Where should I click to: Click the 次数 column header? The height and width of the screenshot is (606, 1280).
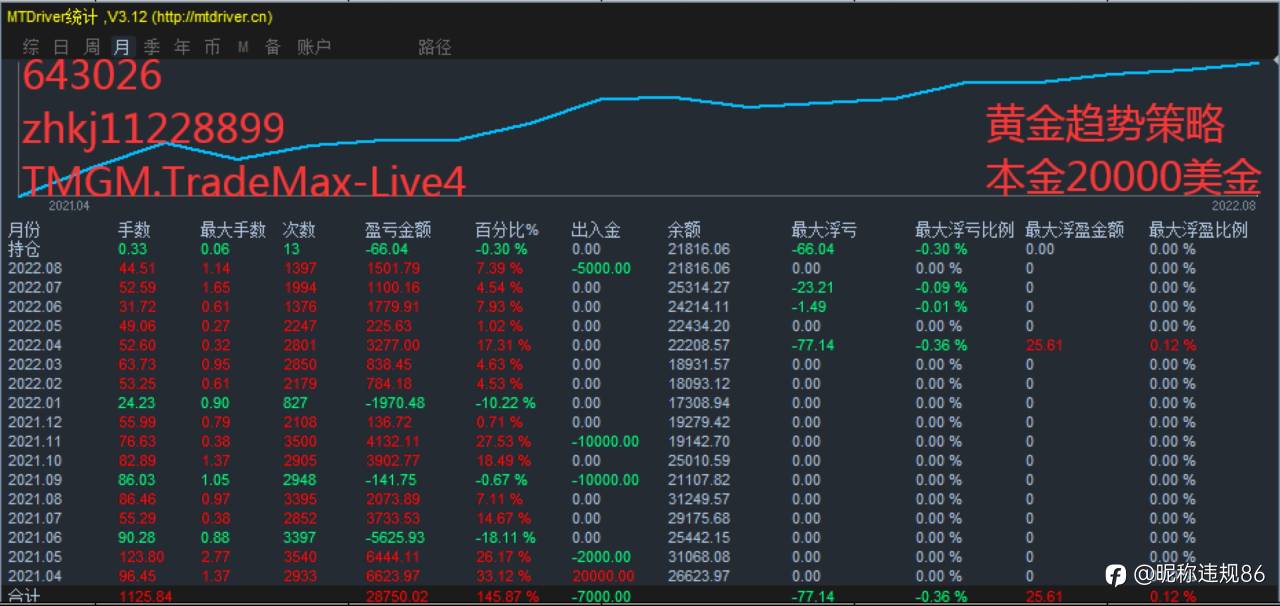pos(299,230)
